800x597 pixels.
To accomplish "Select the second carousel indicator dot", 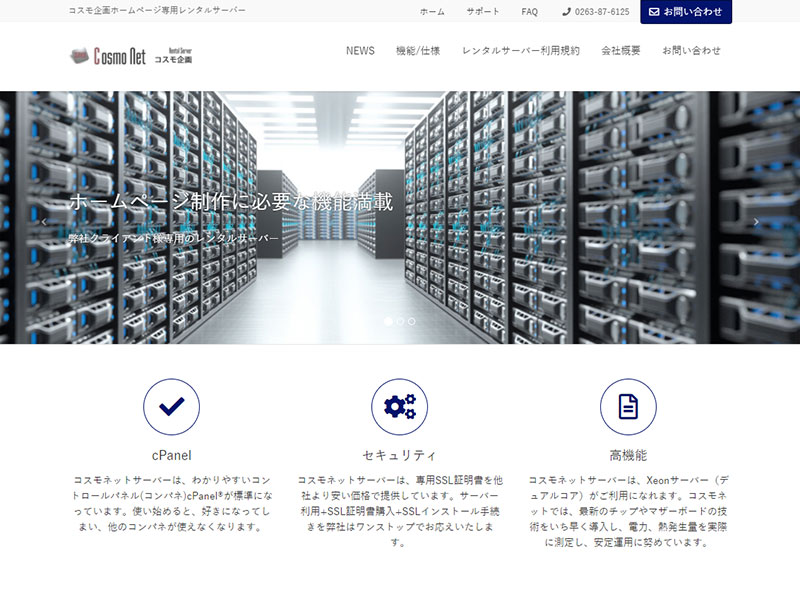I will (x=400, y=321).
